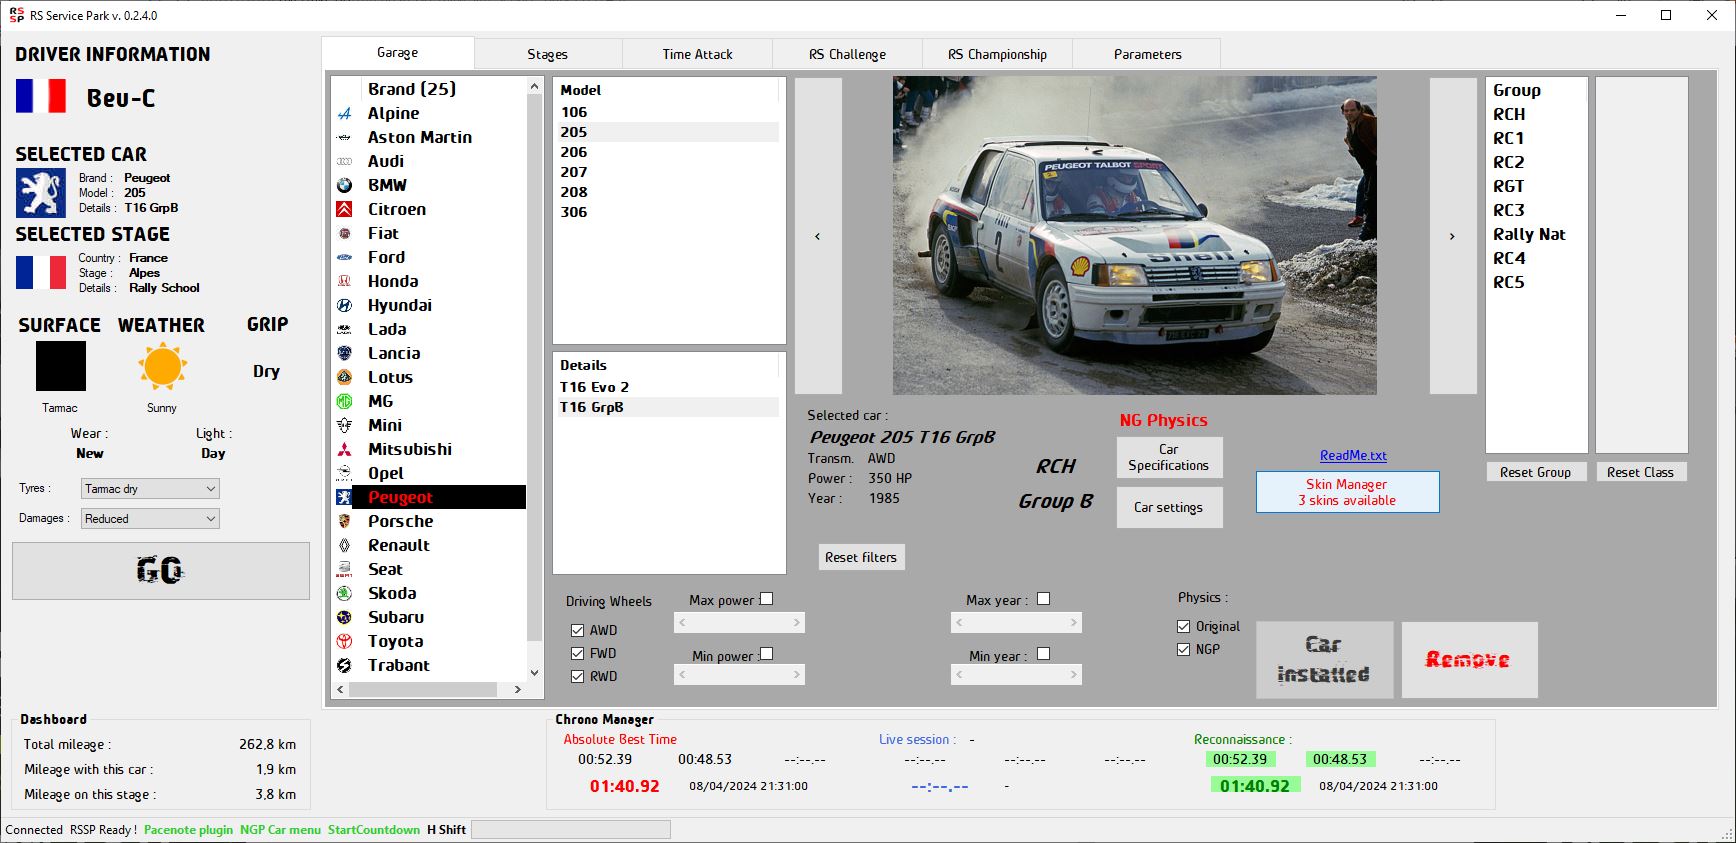Open the RS Challenge tab
Viewport: 1736px width, 843px height.
(847, 54)
